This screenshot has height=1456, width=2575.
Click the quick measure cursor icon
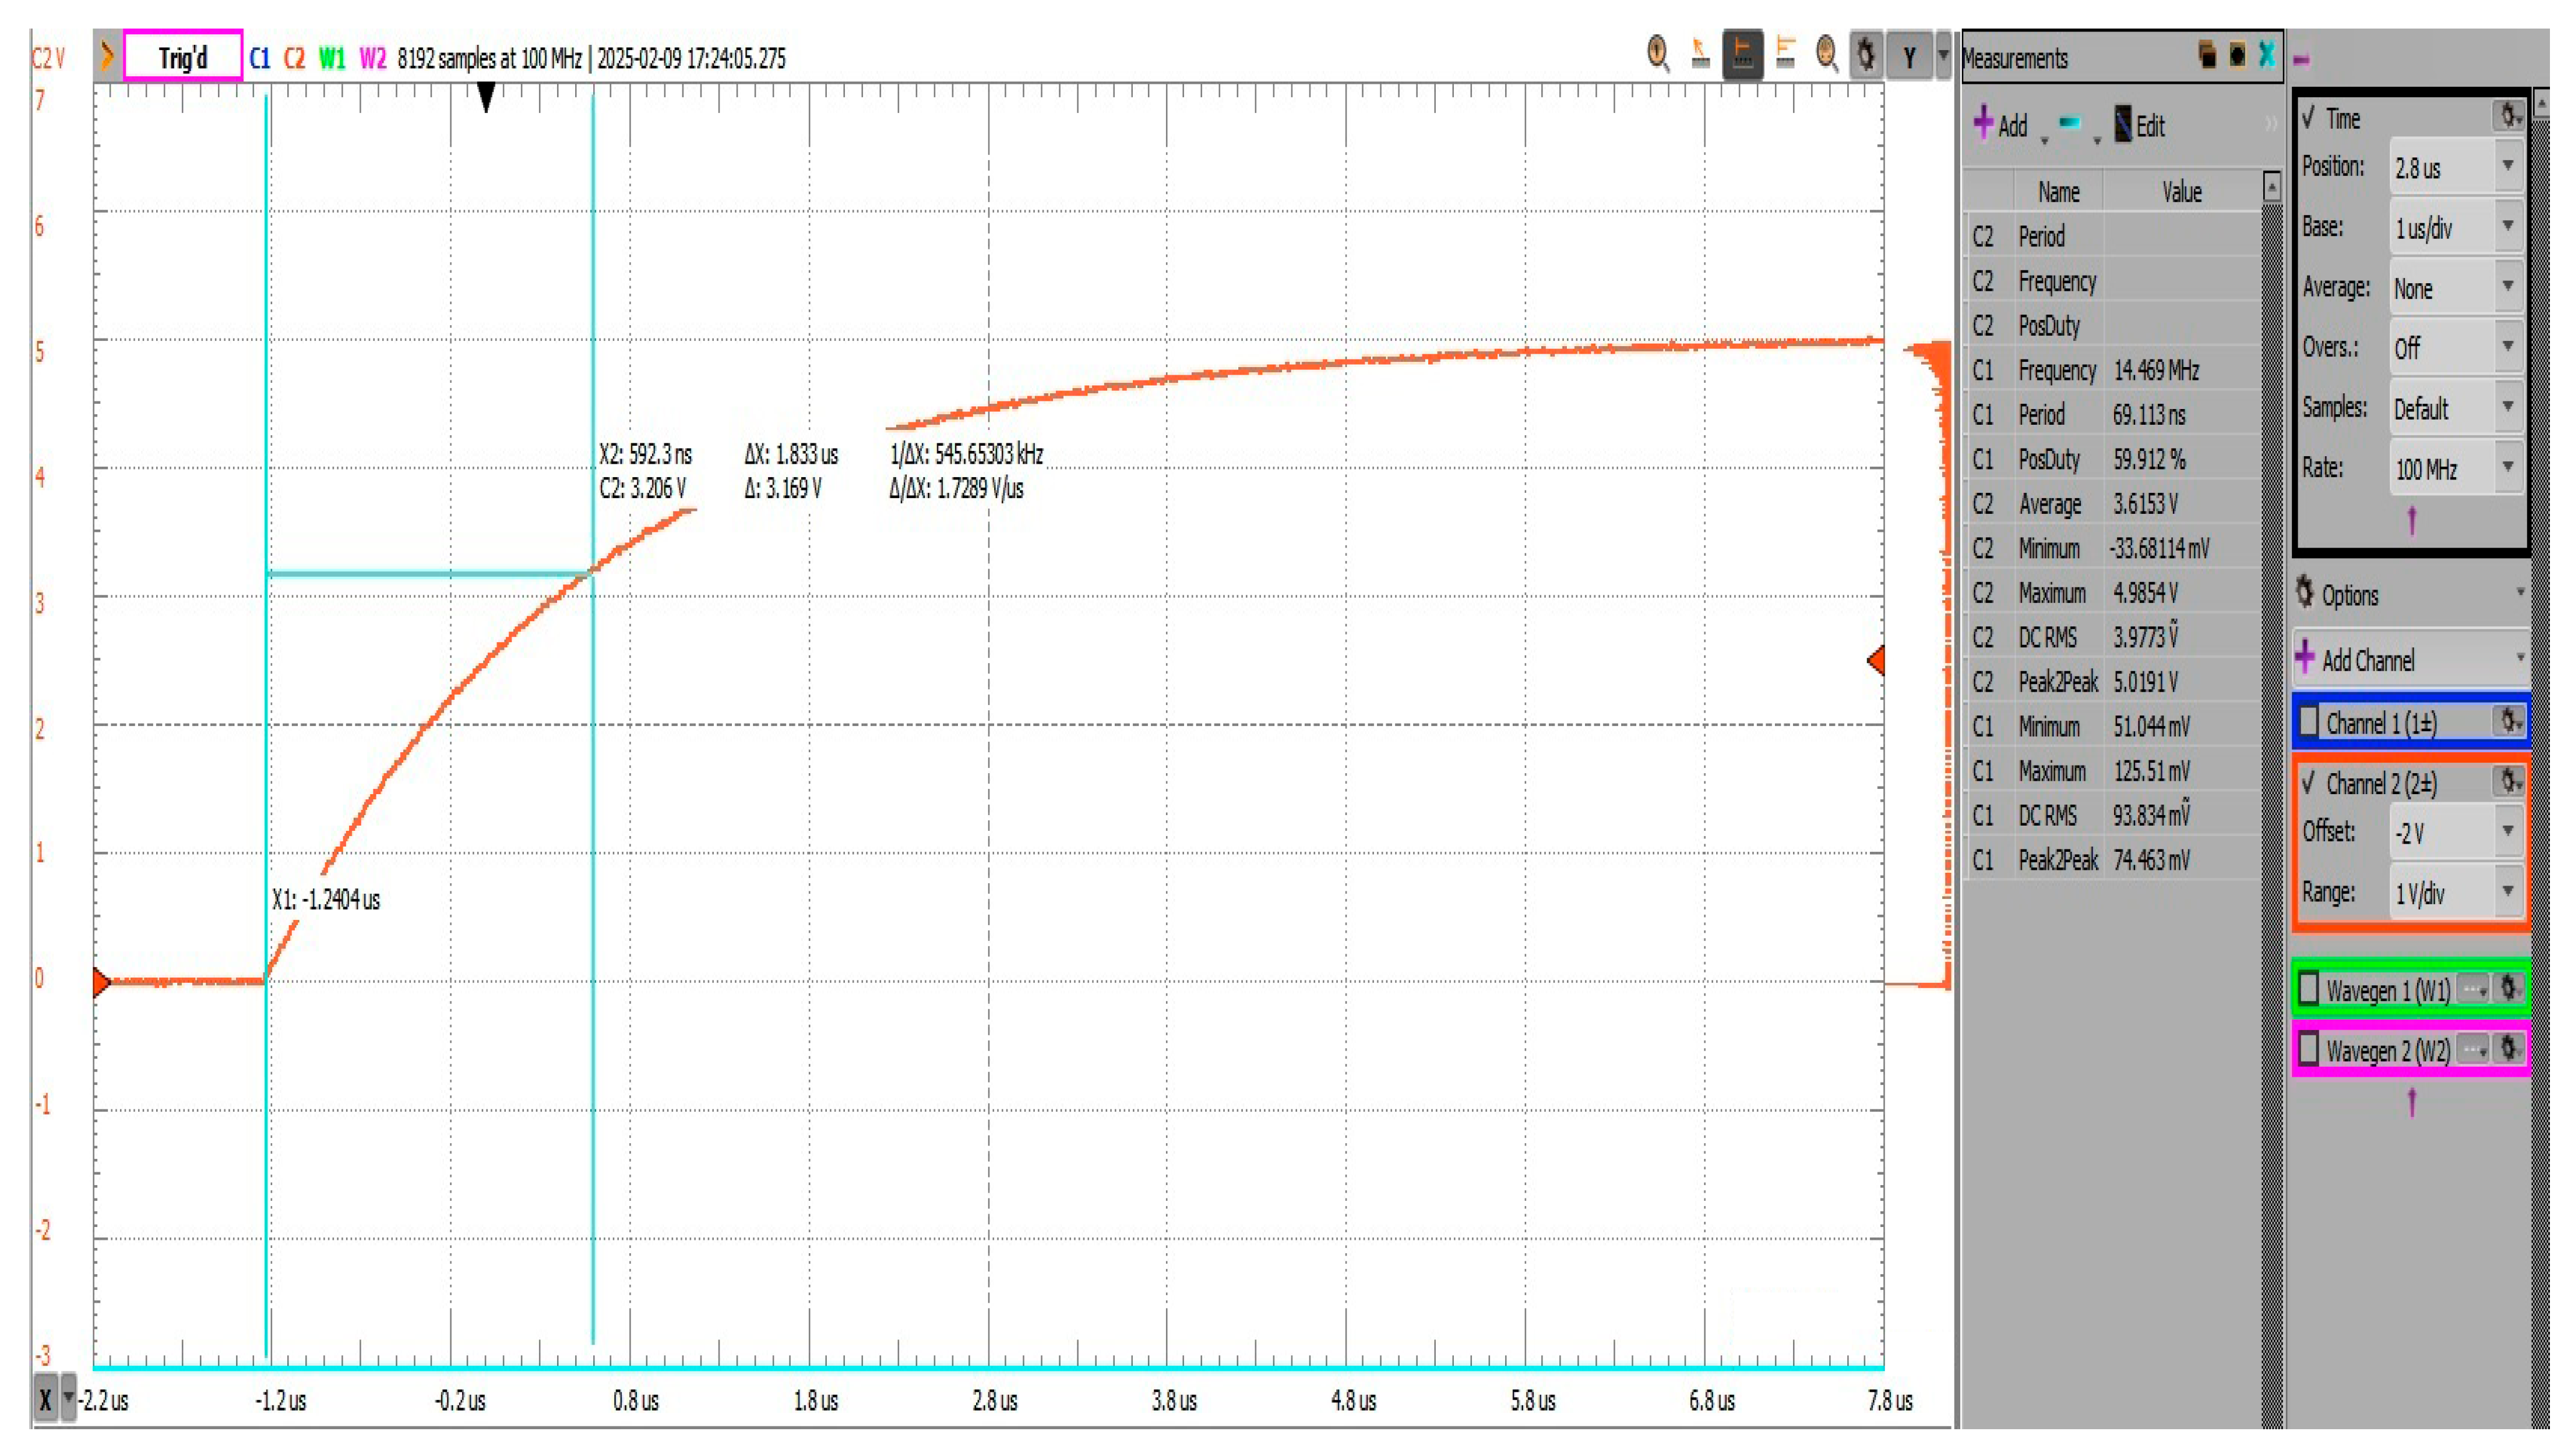(x=1699, y=54)
